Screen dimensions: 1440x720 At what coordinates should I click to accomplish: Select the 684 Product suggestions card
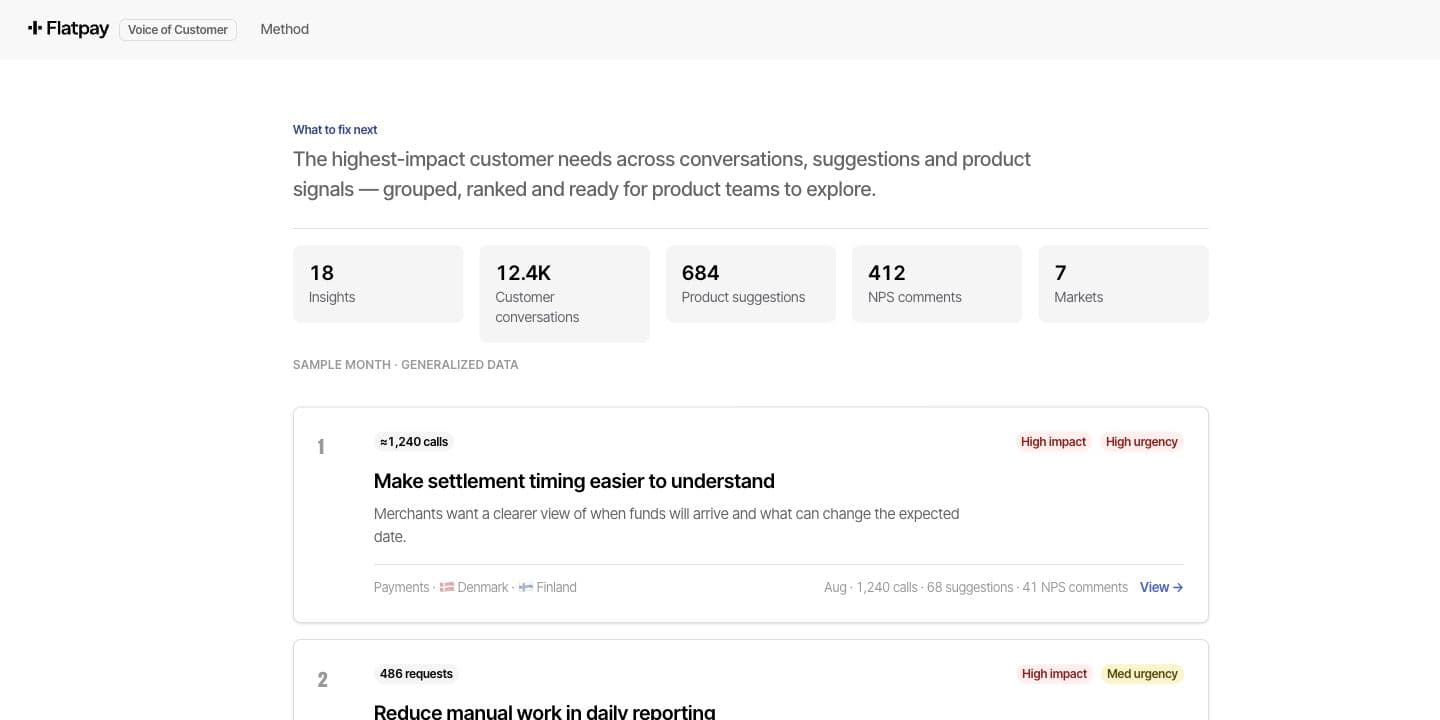(x=751, y=284)
